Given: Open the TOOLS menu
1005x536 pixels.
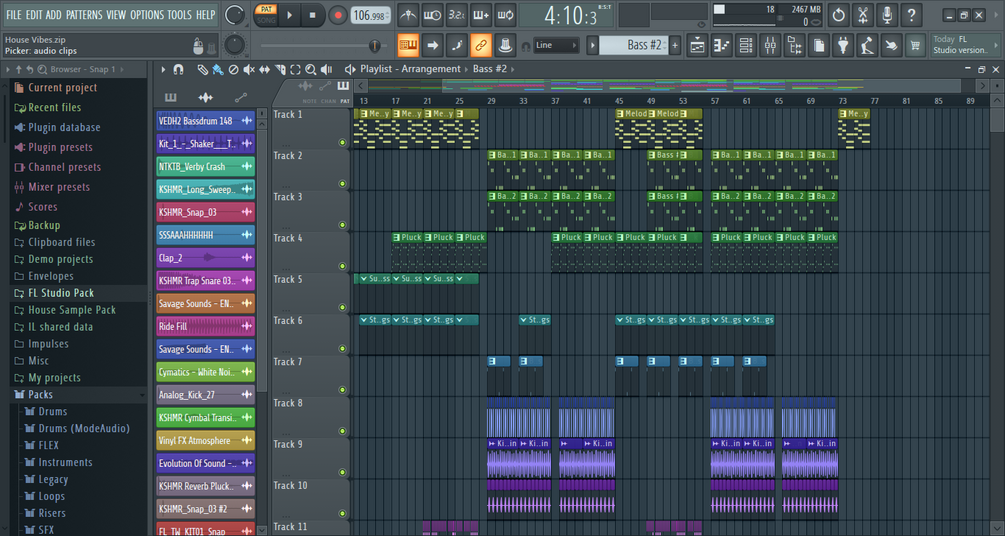Looking at the screenshot, I should point(179,15).
